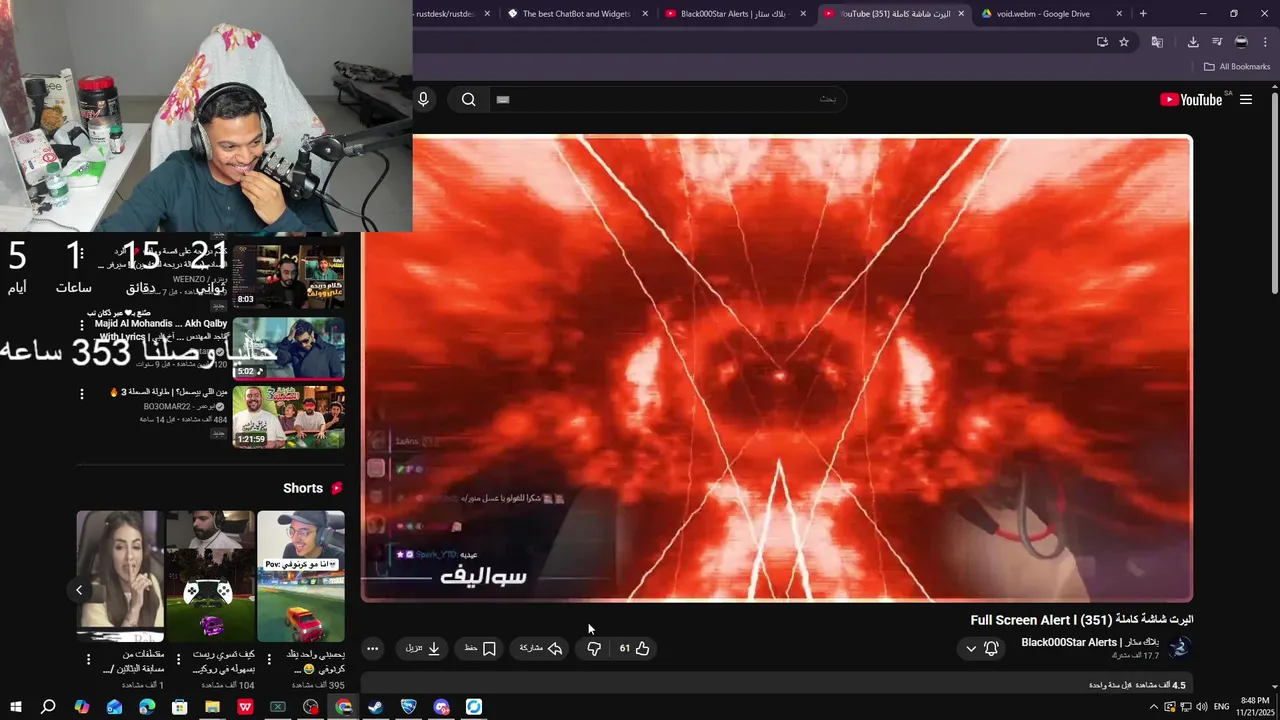Image resolution: width=1280 pixels, height=720 pixels.
Task: Bookmark this page with the star icon
Action: tap(1124, 42)
